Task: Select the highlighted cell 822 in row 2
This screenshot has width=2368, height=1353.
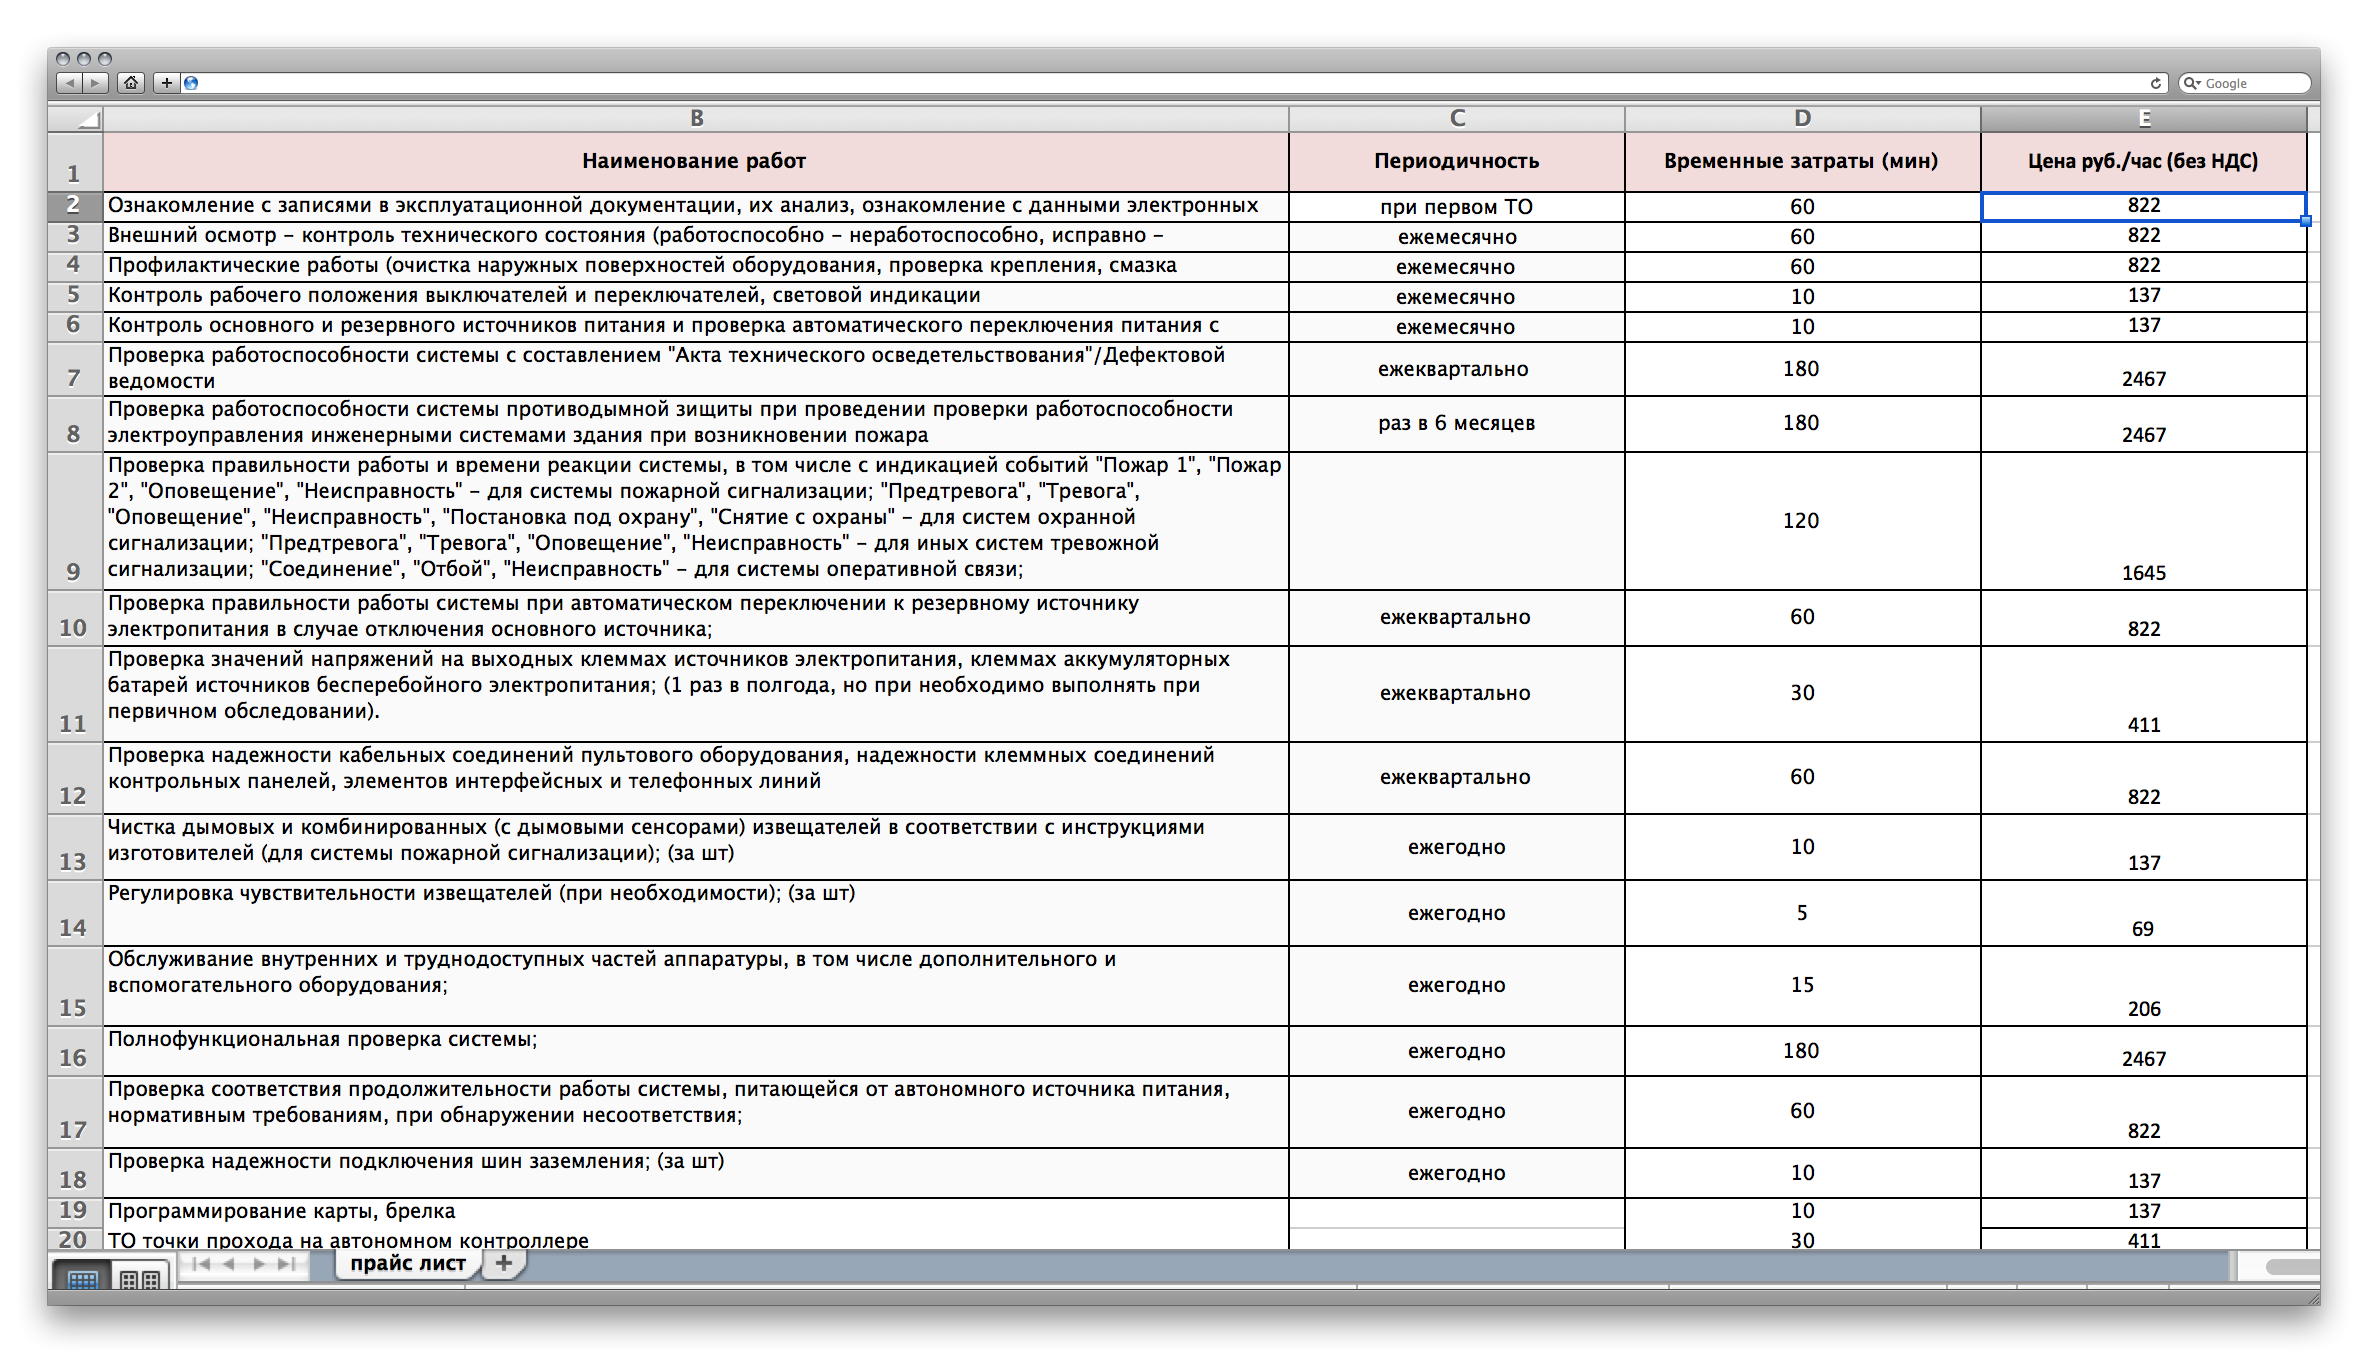Action: 2144,206
